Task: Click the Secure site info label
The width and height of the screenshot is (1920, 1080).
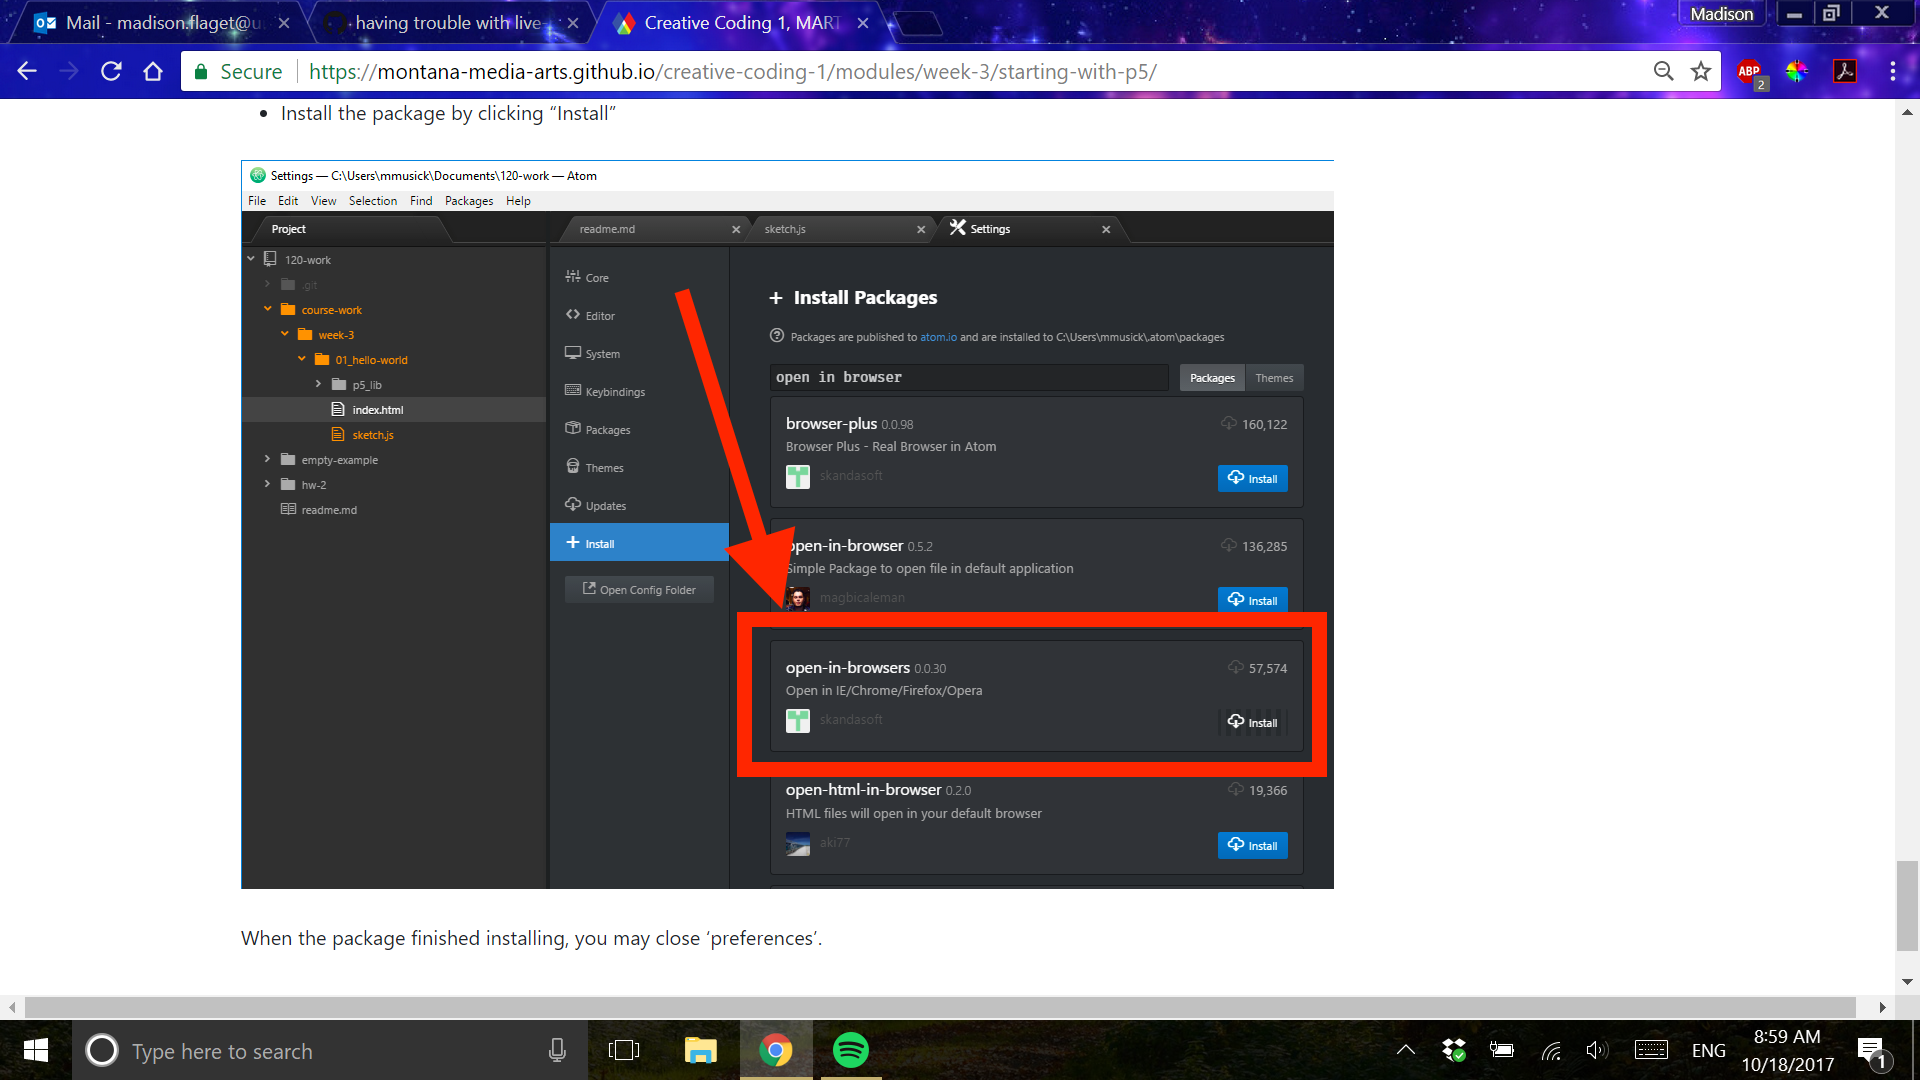Action: click(x=239, y=71)
